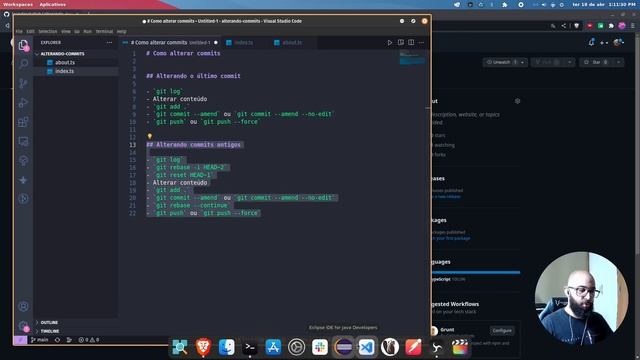640x360 pixels.
Task: Click the editor minimap
Action: pos(412,58)
